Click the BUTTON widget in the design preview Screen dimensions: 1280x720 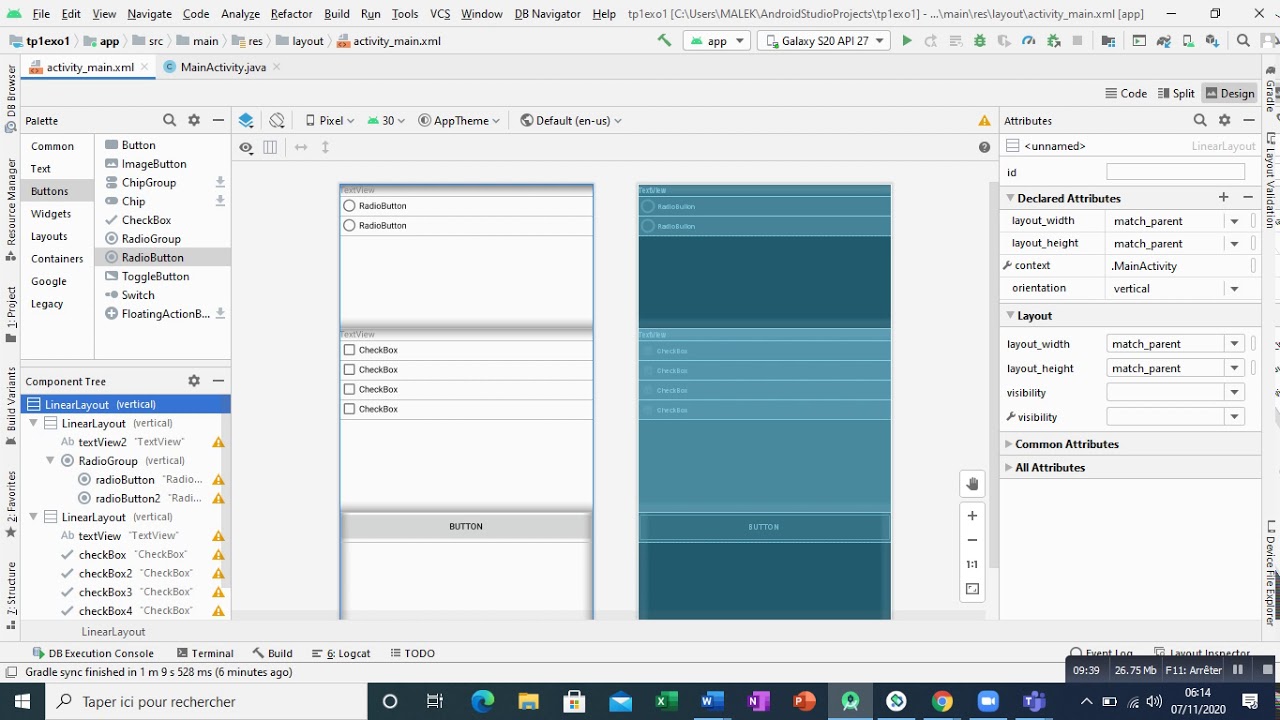[x=466, y=526]
